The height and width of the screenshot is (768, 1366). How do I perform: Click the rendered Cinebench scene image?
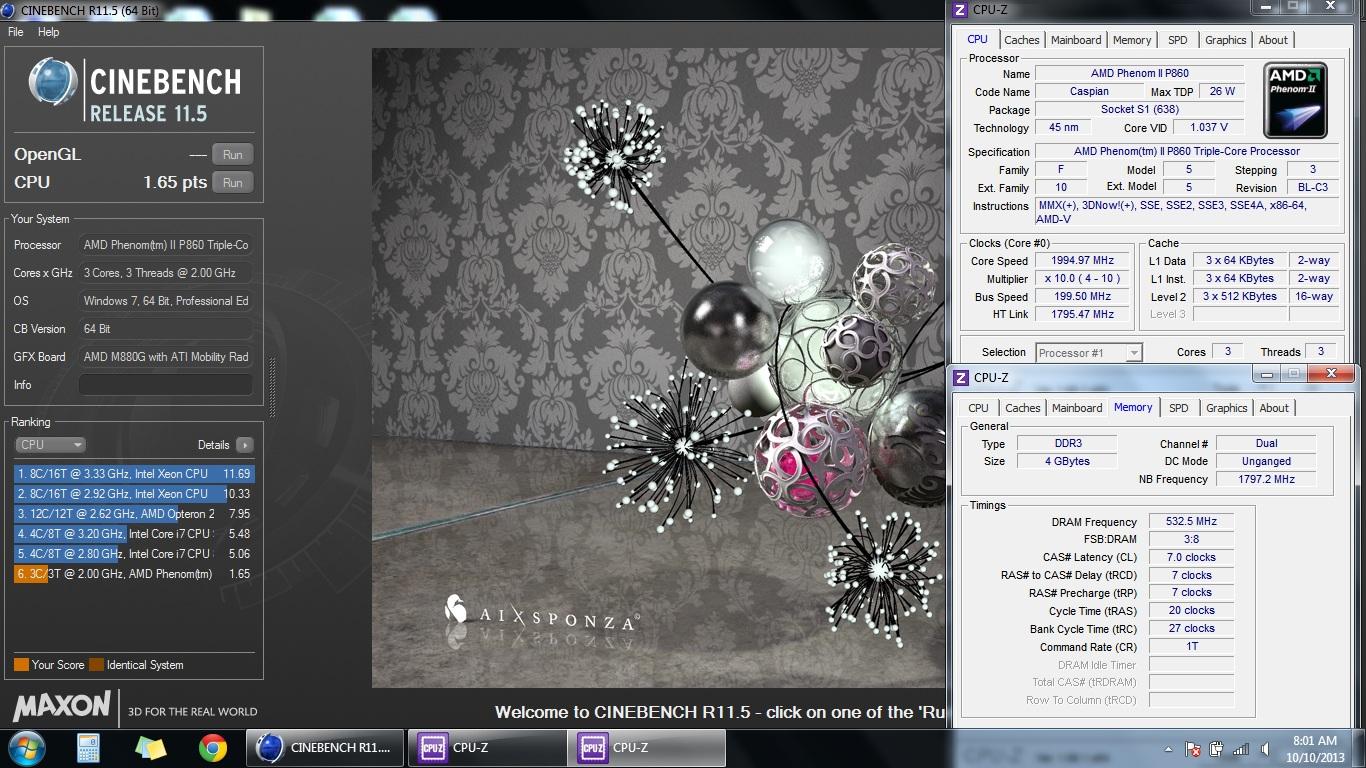pos(658,368)
